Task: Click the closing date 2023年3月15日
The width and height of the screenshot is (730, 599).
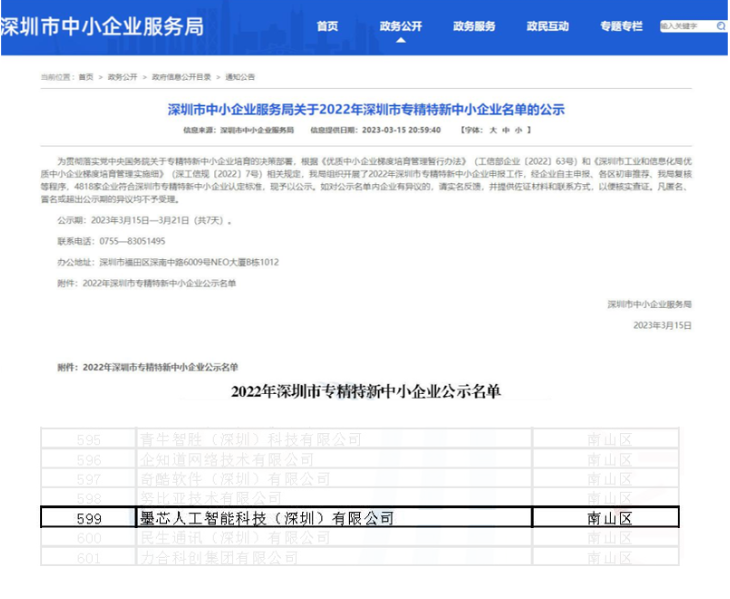Action: pyautogui.click(x=662, y=325)
